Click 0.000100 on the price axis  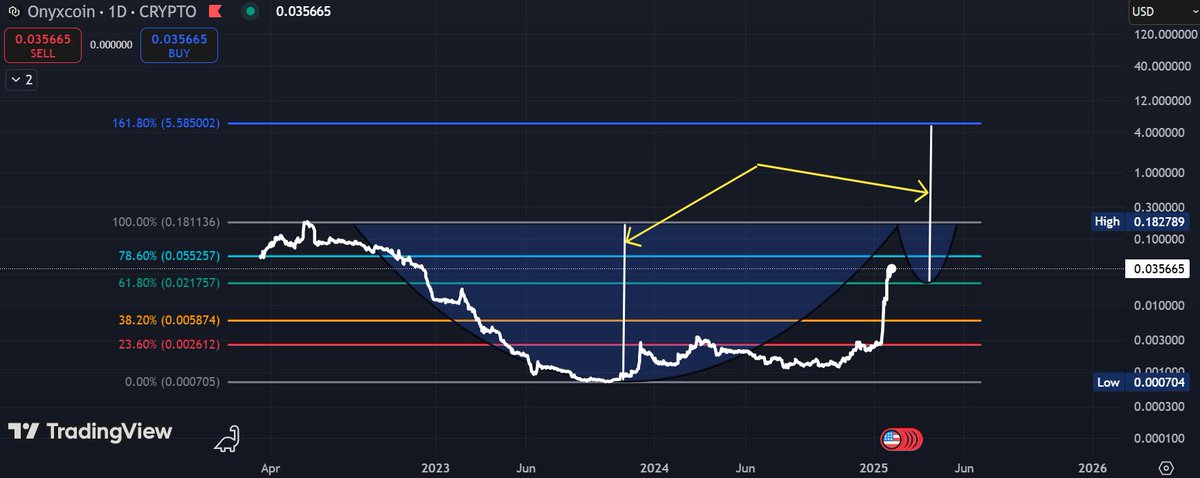point(1160,438)
